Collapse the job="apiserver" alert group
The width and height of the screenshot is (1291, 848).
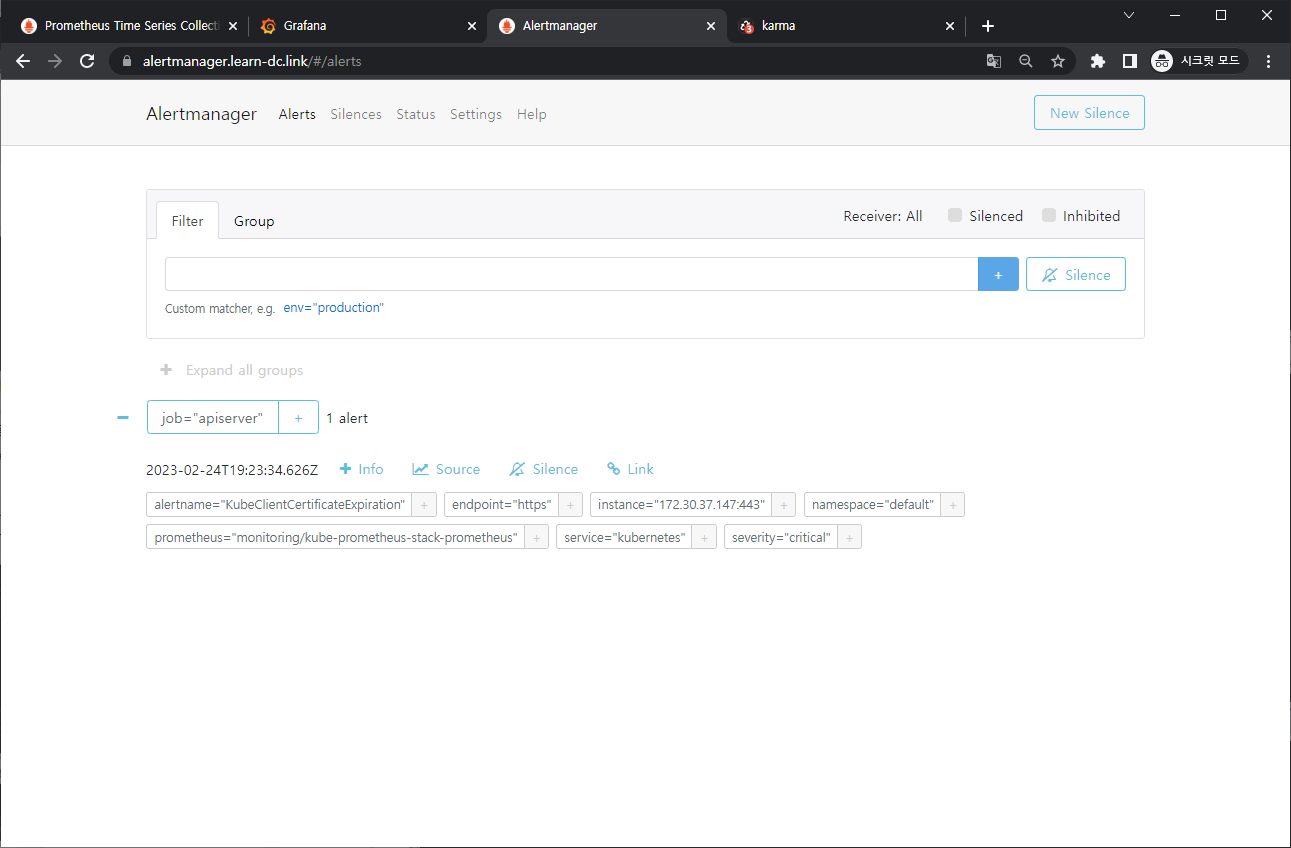[123, 418]
